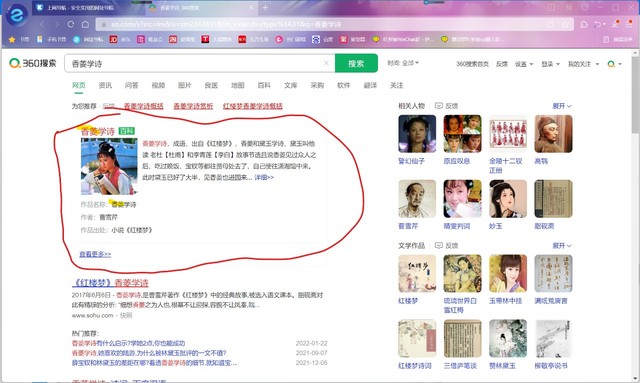Open the 柳敬亭说书 thumbnail
This screenshot has height=383, width=640.
[553, 338]
